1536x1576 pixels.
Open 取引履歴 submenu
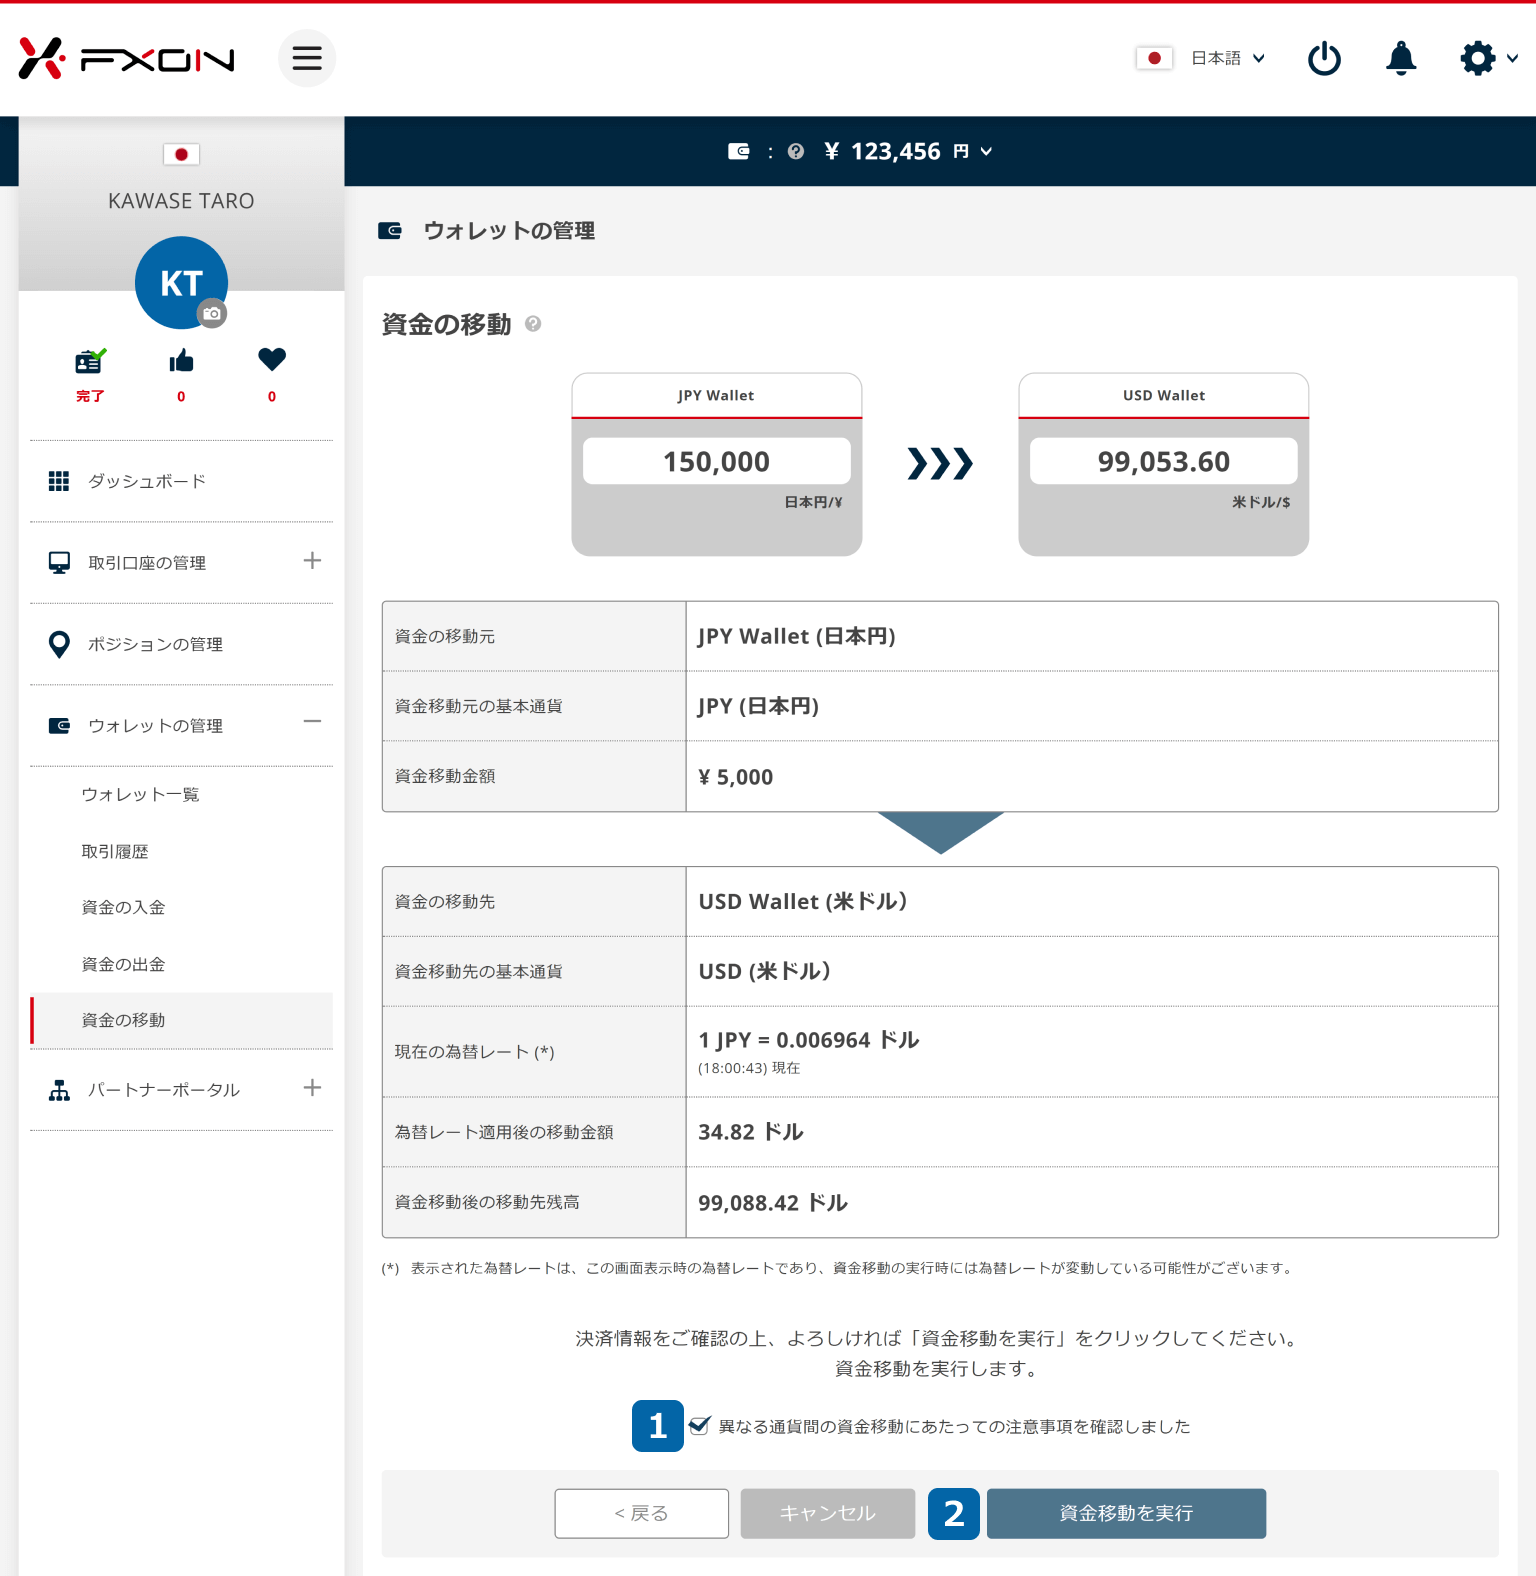click(114, 852)
